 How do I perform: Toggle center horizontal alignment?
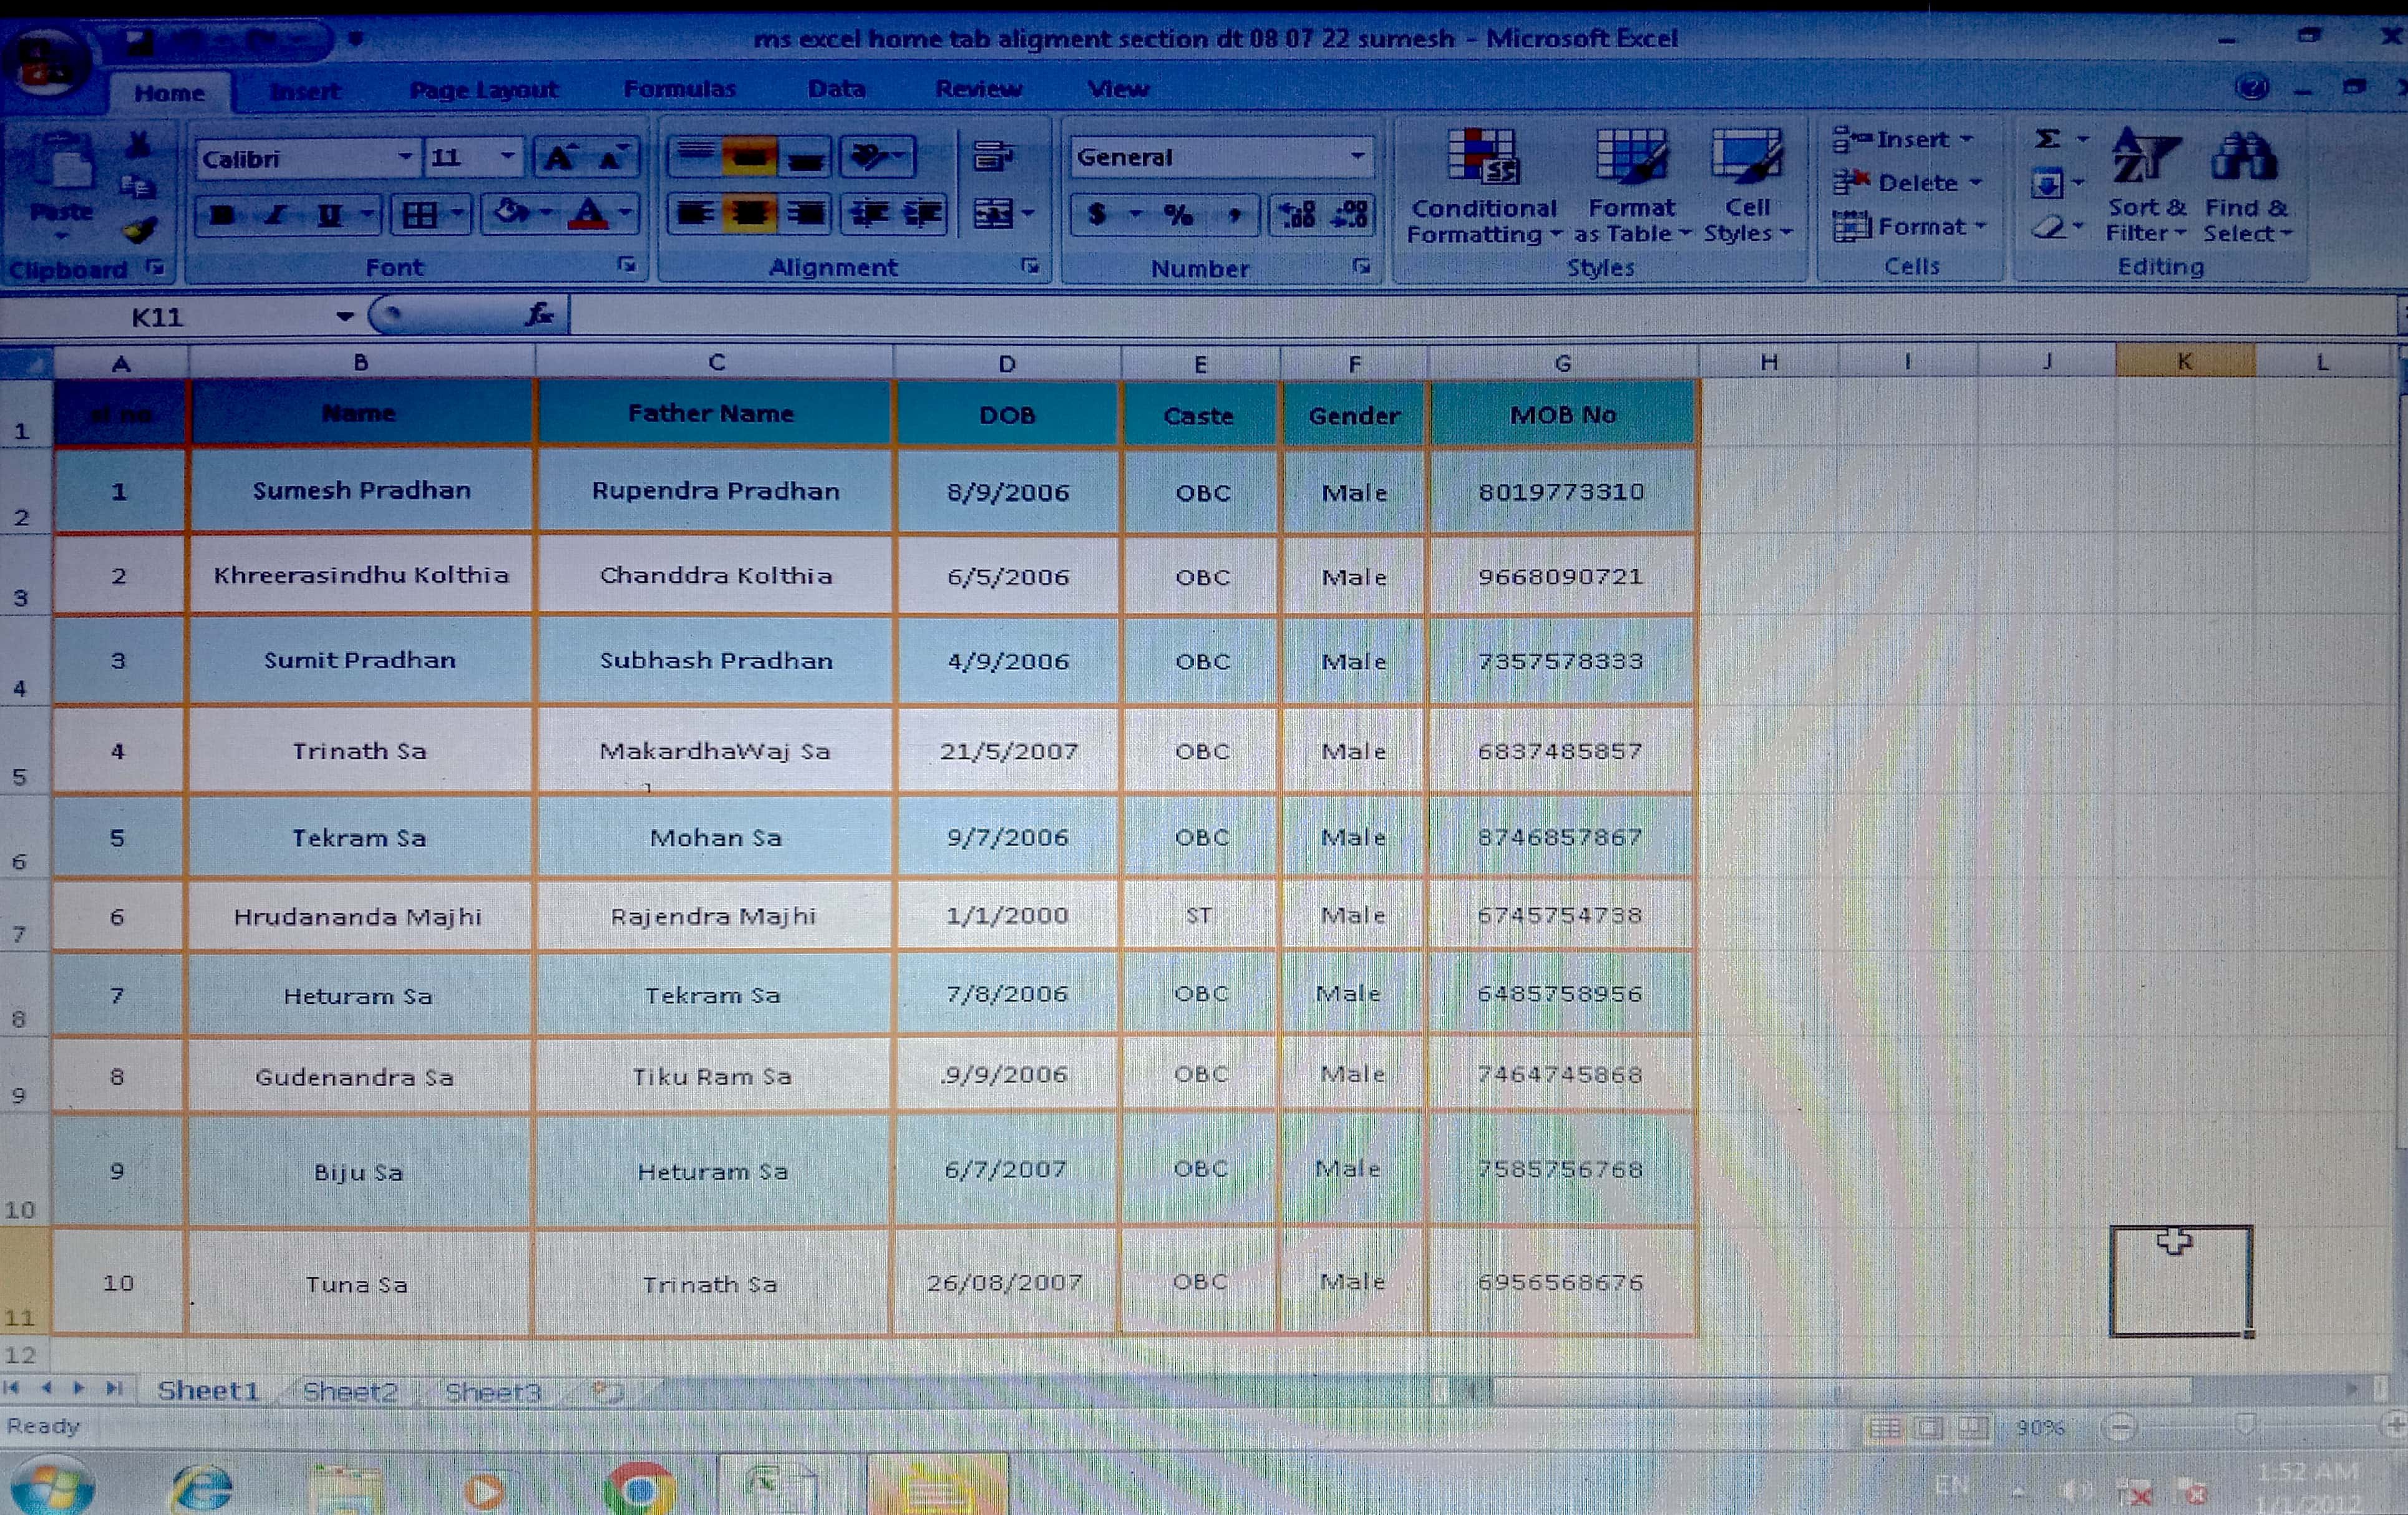(749, 214)
